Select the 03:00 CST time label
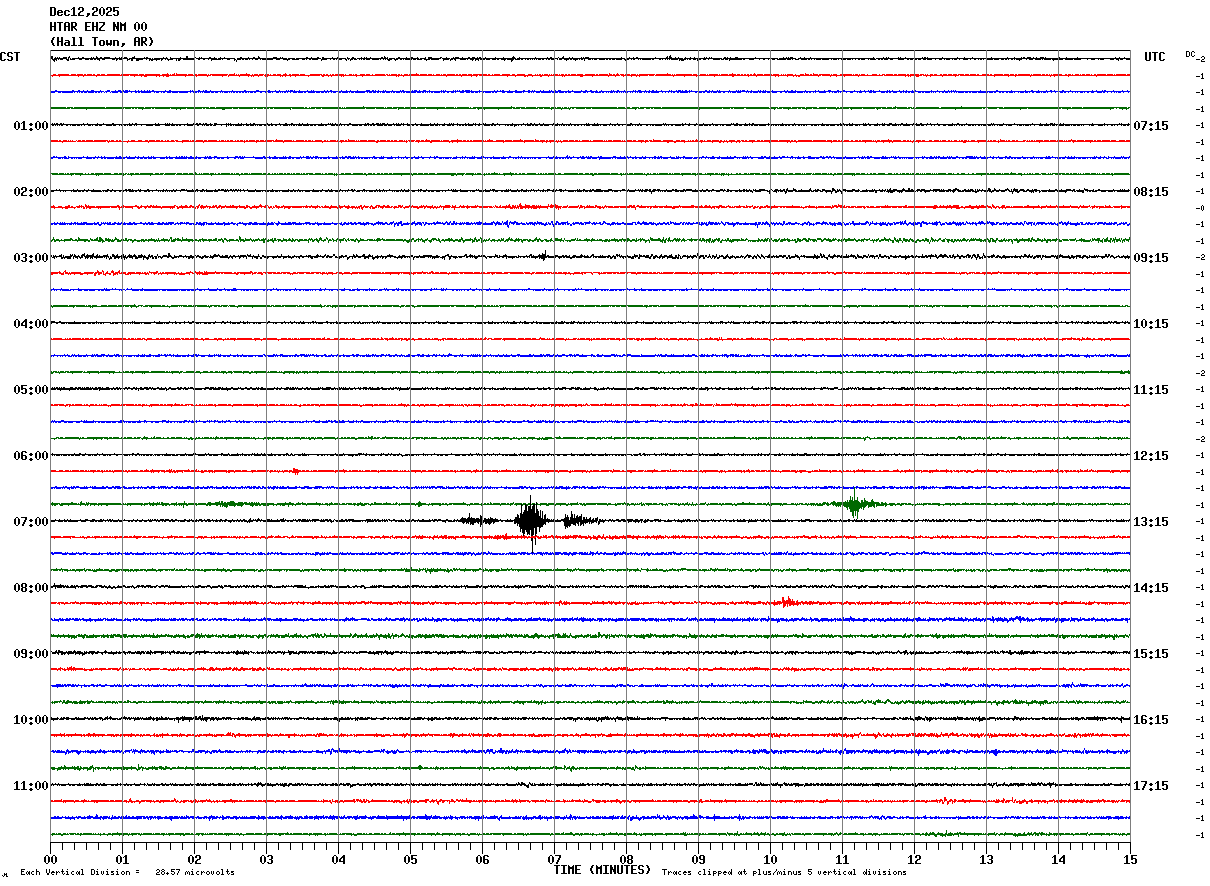The image size is (1210, 886). point(31,258)
